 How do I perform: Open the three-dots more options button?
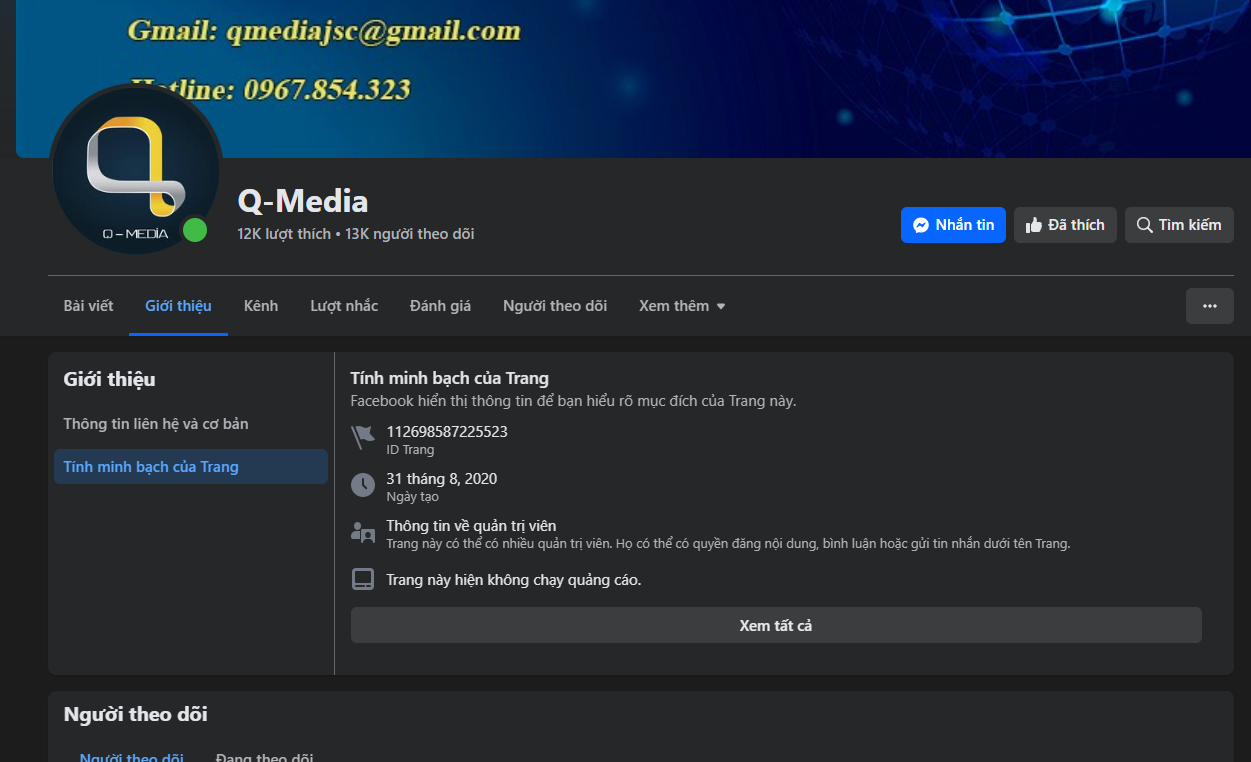coord(1209,306)
